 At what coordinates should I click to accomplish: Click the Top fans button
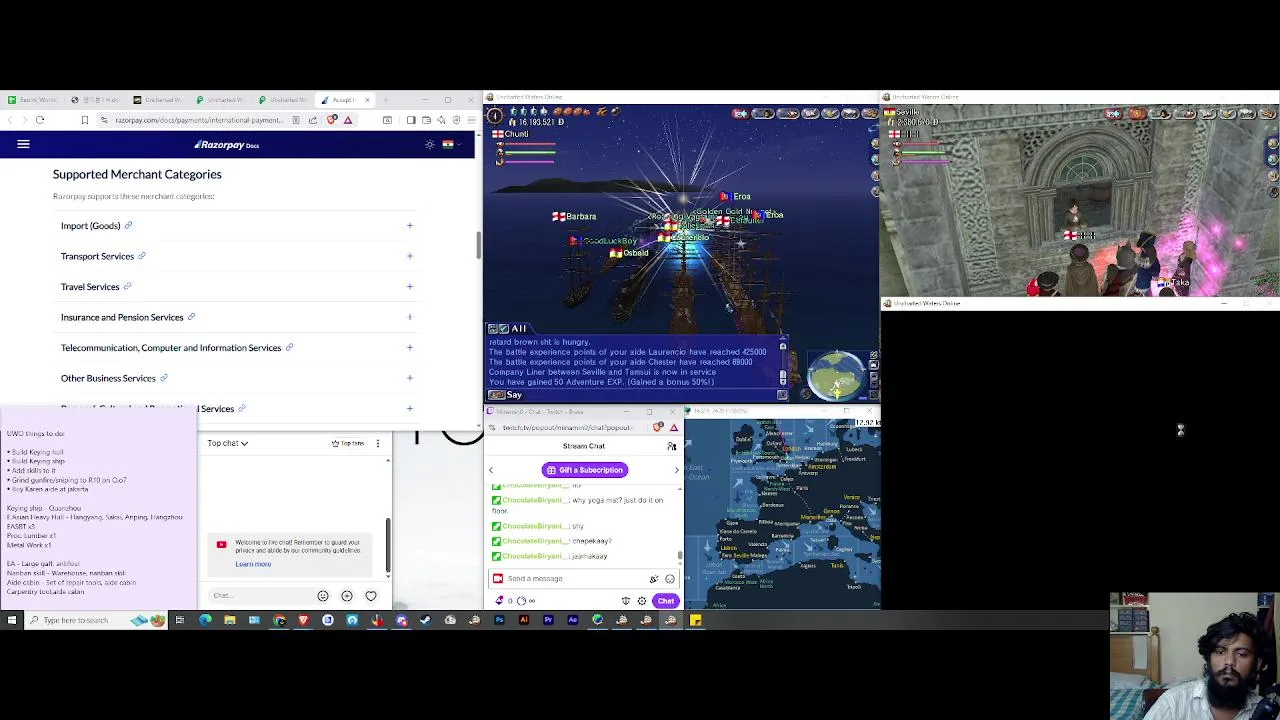coord(349,443)
